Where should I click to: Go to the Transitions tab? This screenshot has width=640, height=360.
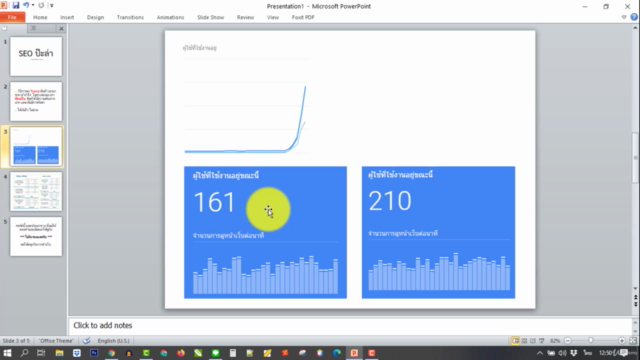(130, 17)
